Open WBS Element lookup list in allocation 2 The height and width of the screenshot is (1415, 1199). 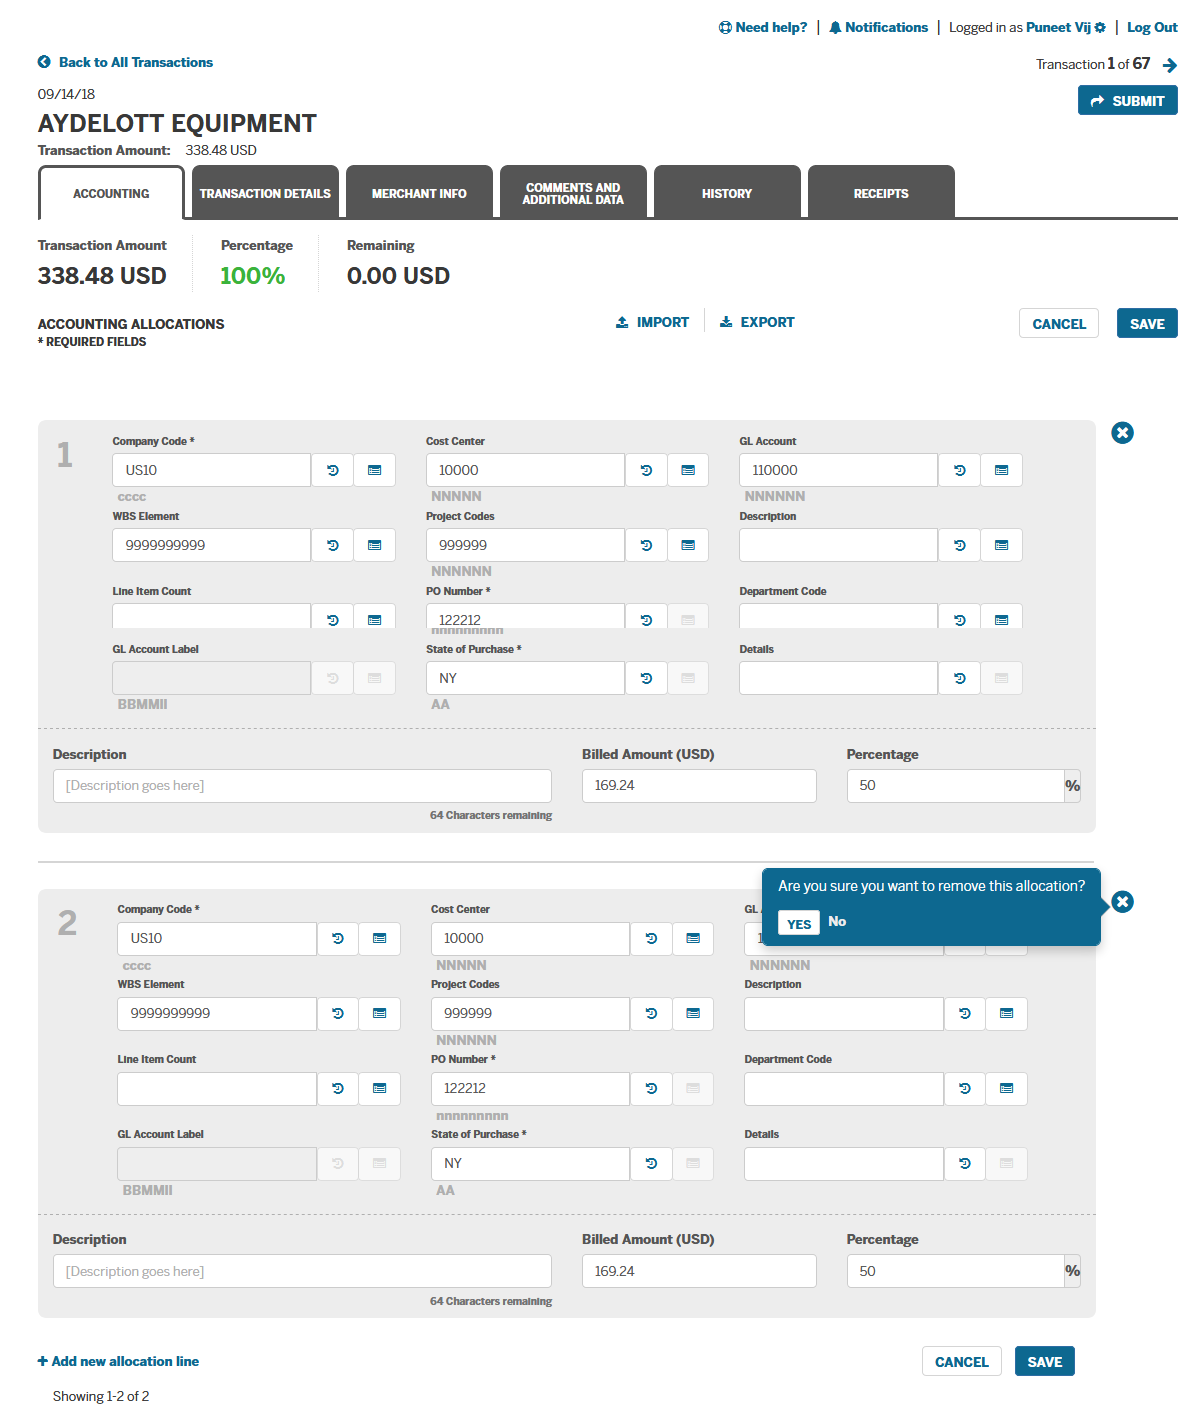[380, 1013]
